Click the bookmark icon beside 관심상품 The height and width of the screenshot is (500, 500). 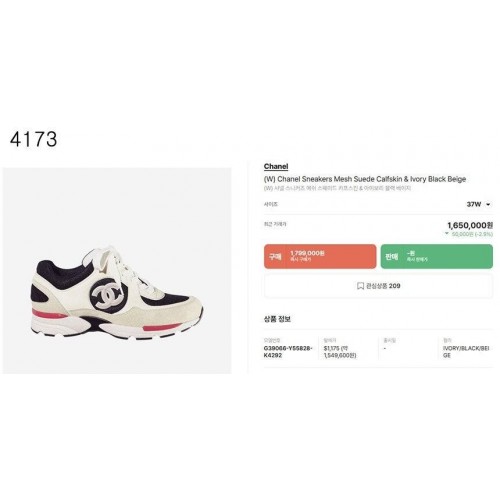tap(360, 286)
